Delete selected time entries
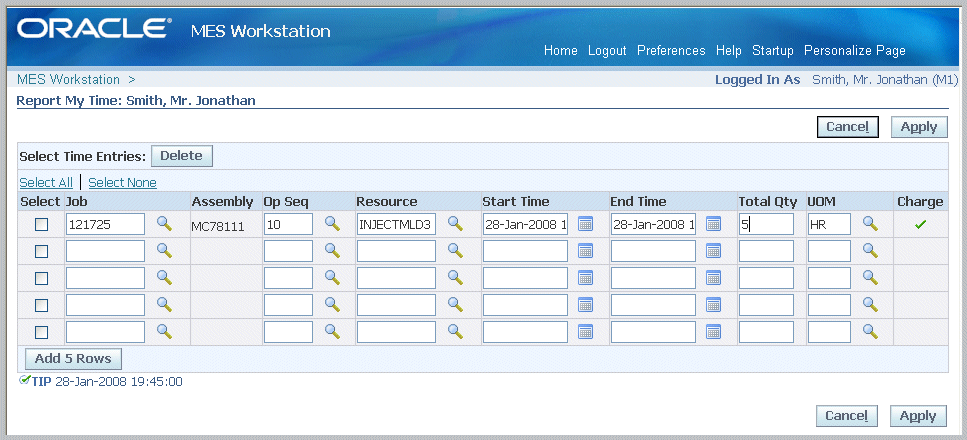967x440 pixels. click(x=181, y=156)
